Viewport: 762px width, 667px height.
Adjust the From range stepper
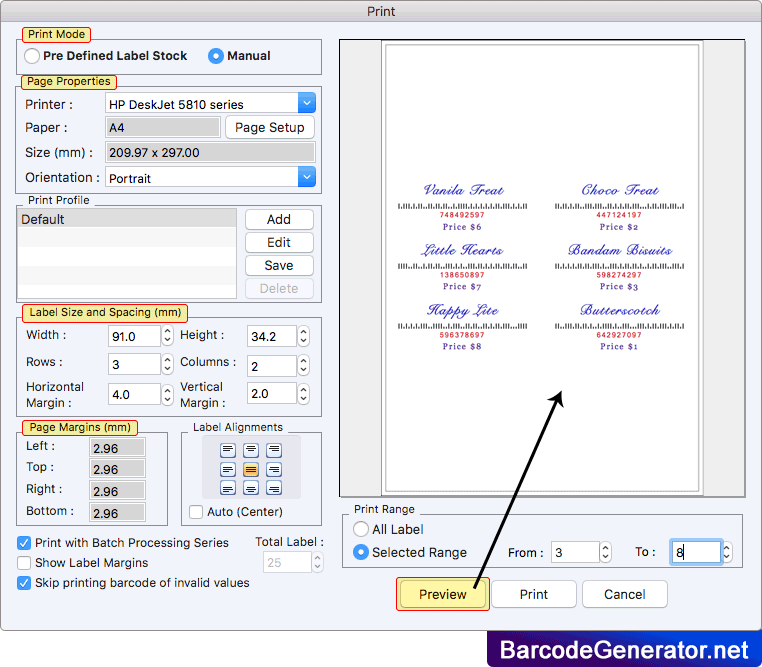click(x=606, y=552)
